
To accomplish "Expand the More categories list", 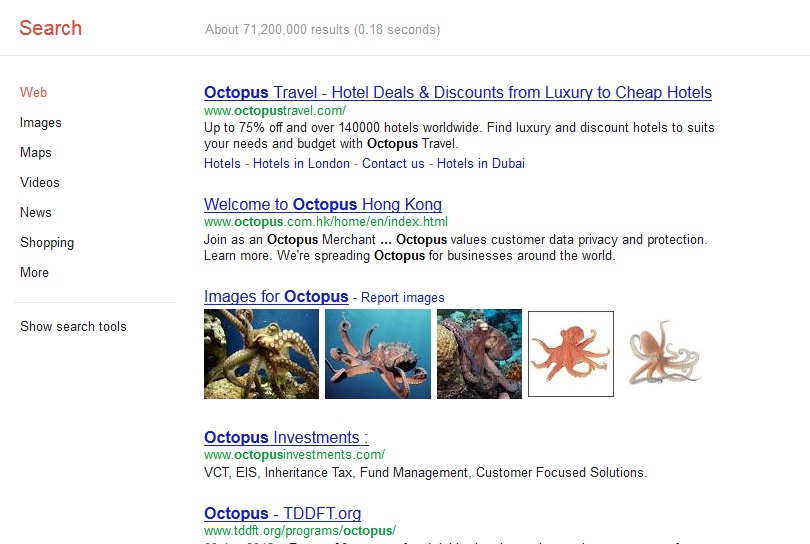I will [x=35, y=272].
